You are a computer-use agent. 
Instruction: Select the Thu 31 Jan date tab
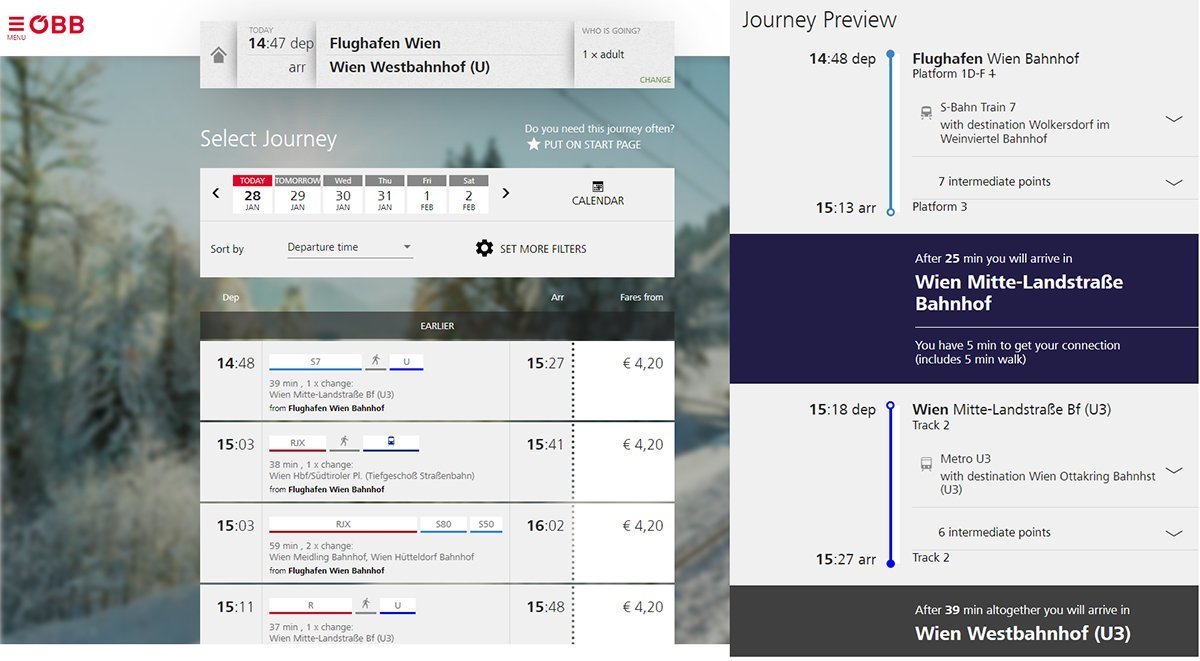pyautogui.click(x=385, y=195)
